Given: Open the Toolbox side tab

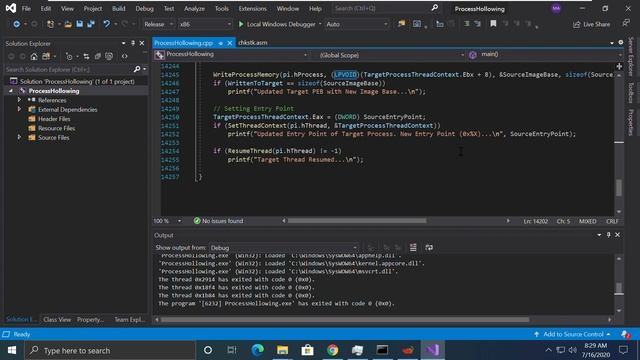Looking at the screenshot, I should point(631,93).
